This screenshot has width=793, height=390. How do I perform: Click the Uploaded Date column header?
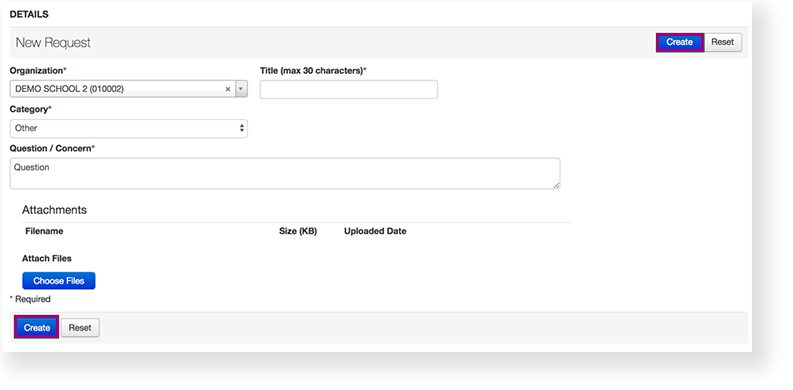click(375, 231)
